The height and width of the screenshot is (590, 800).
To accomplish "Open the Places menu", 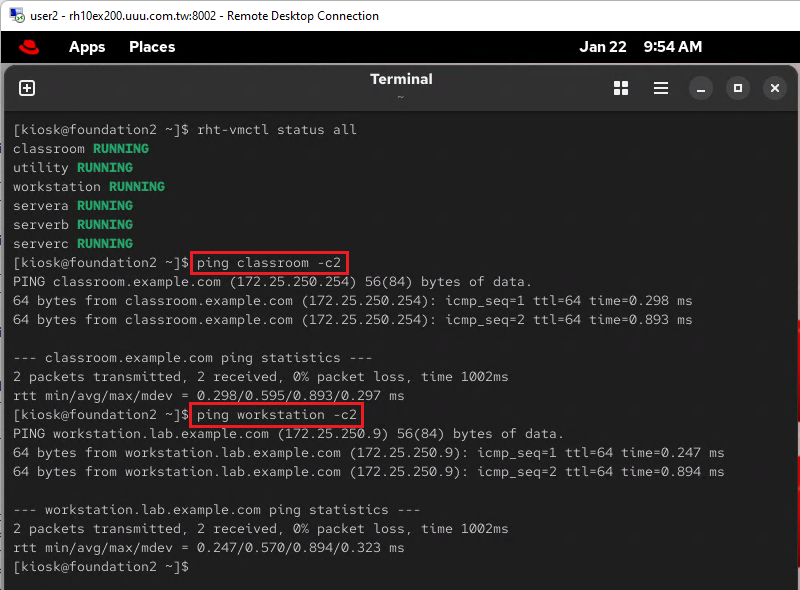I will (152, 47).
